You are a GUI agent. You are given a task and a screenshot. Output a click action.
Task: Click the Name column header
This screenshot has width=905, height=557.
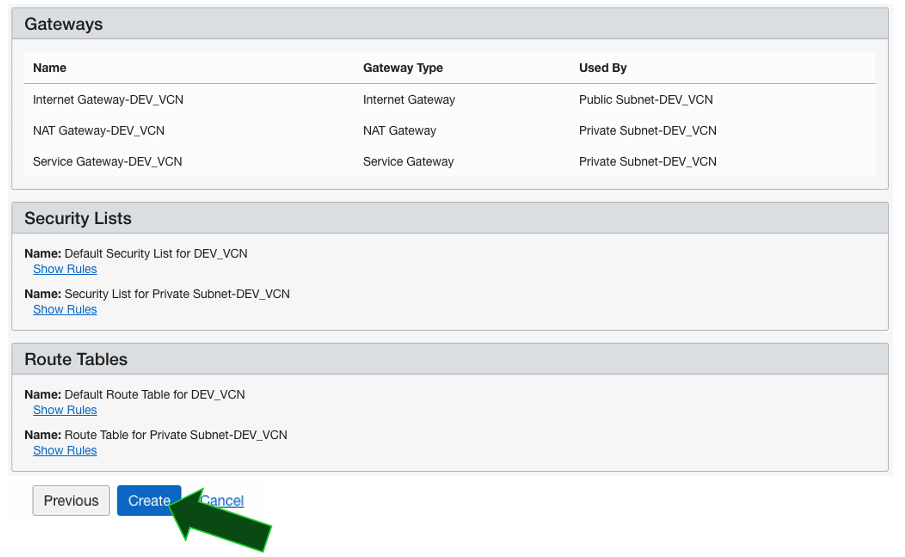click(50, 68)
